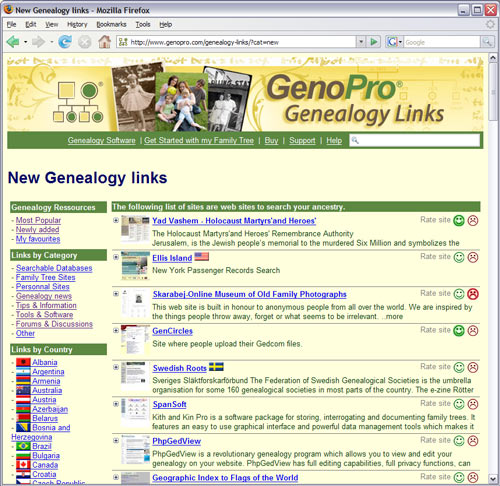Open the Bookmarks menu

coord(111,24)
